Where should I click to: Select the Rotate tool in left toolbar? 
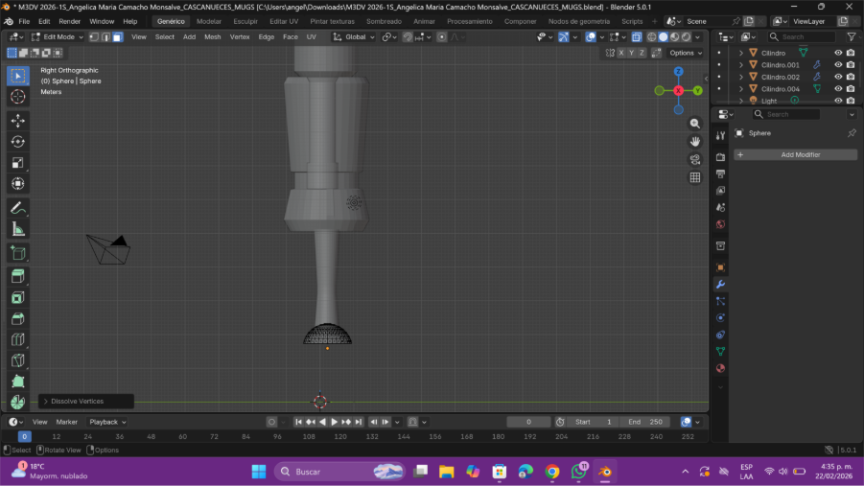click(18, 141)
